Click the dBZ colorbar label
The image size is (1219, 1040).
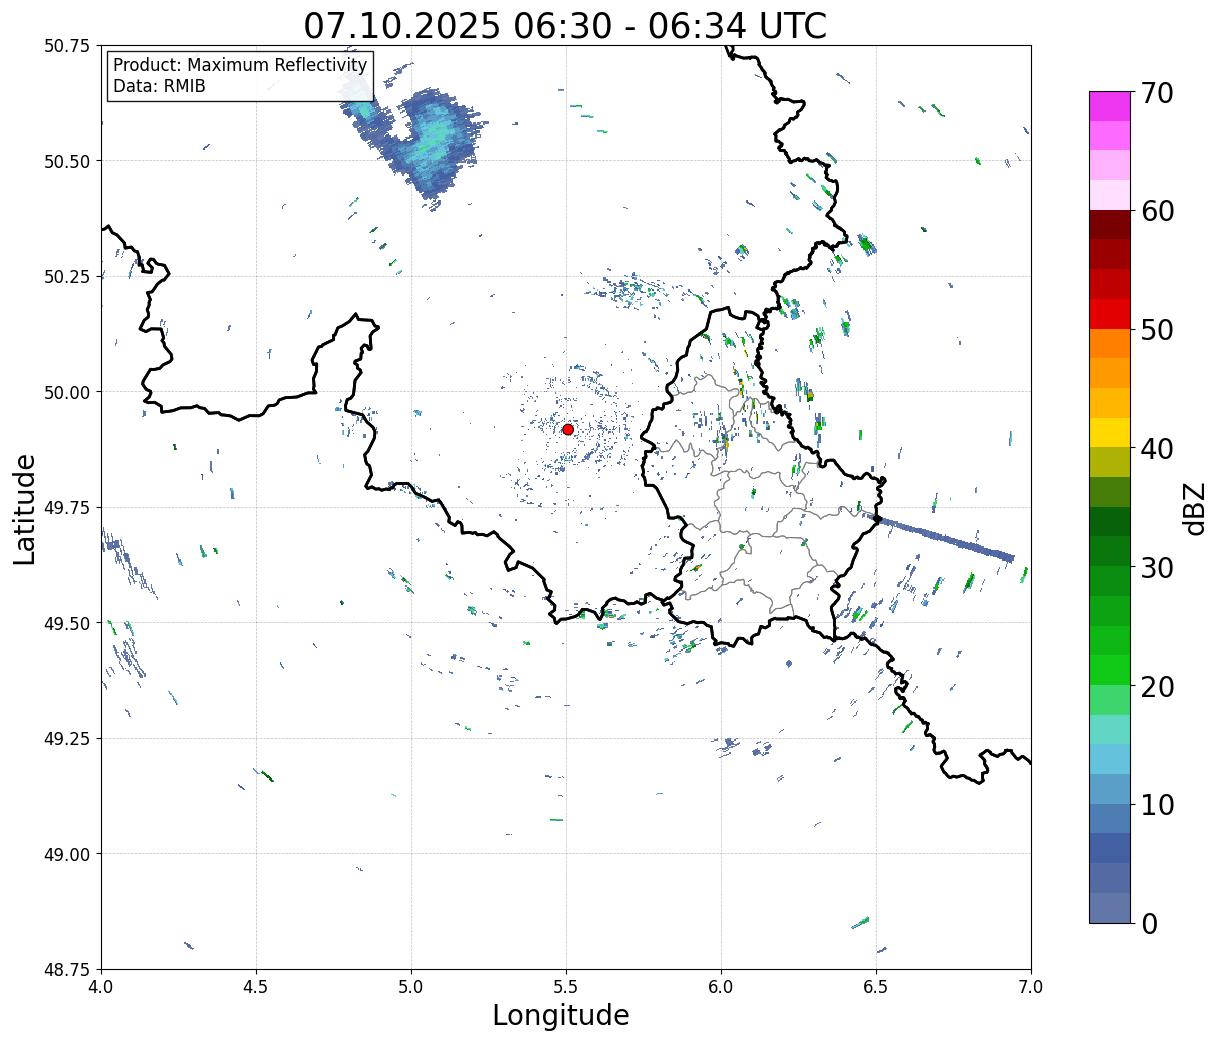(1194, 507)
